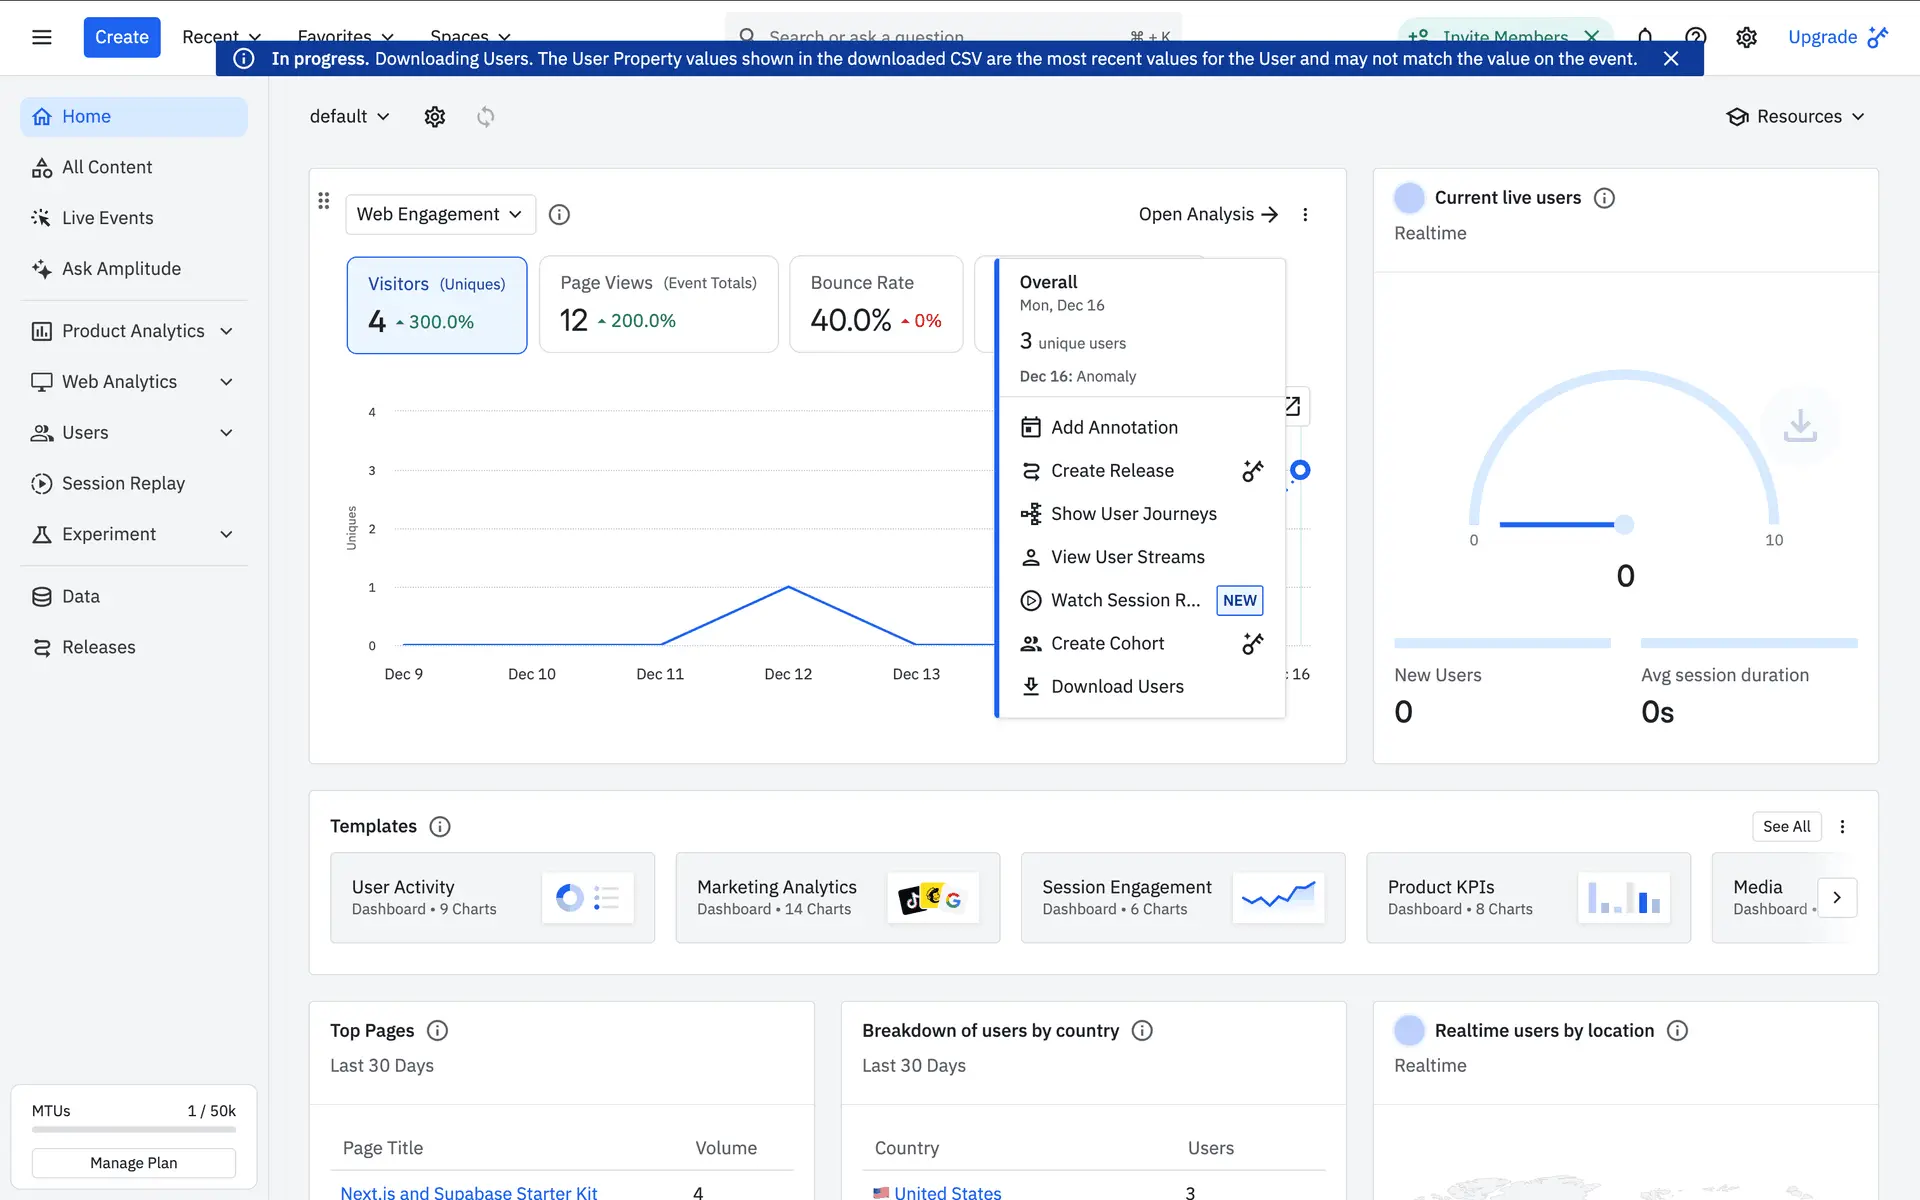Click download icon in live users card
The width and height of the screenshot is (1920, 1200).
coord(1799,426)
